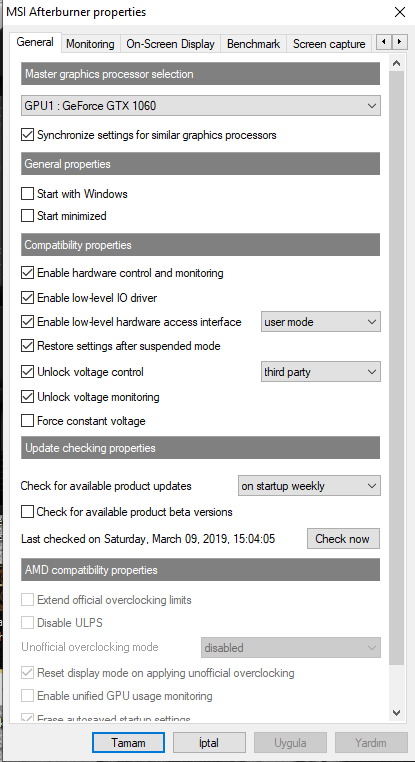Expand the user mode dropdown
This screenshot has height=762, width=415.
pos(321,322)
